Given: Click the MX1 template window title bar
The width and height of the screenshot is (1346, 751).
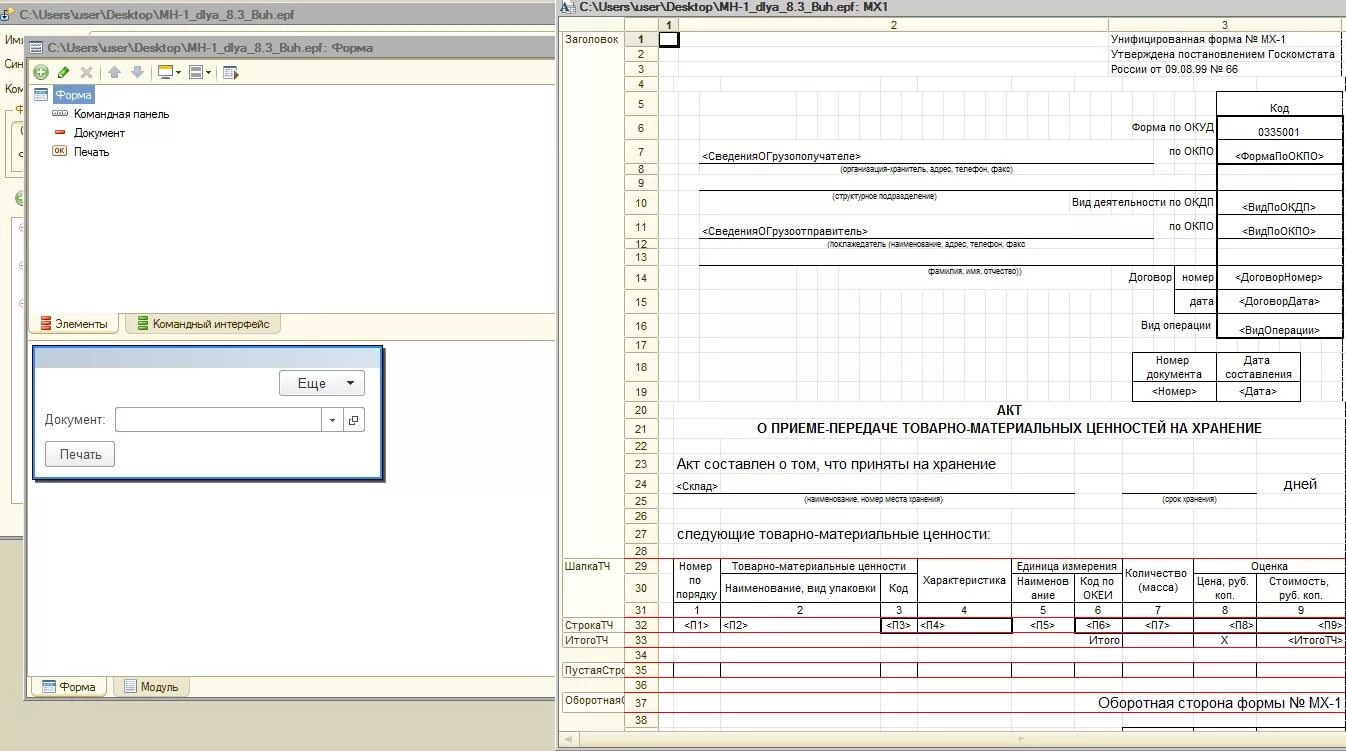Looking at the screenshot, I should pos(950,7).
